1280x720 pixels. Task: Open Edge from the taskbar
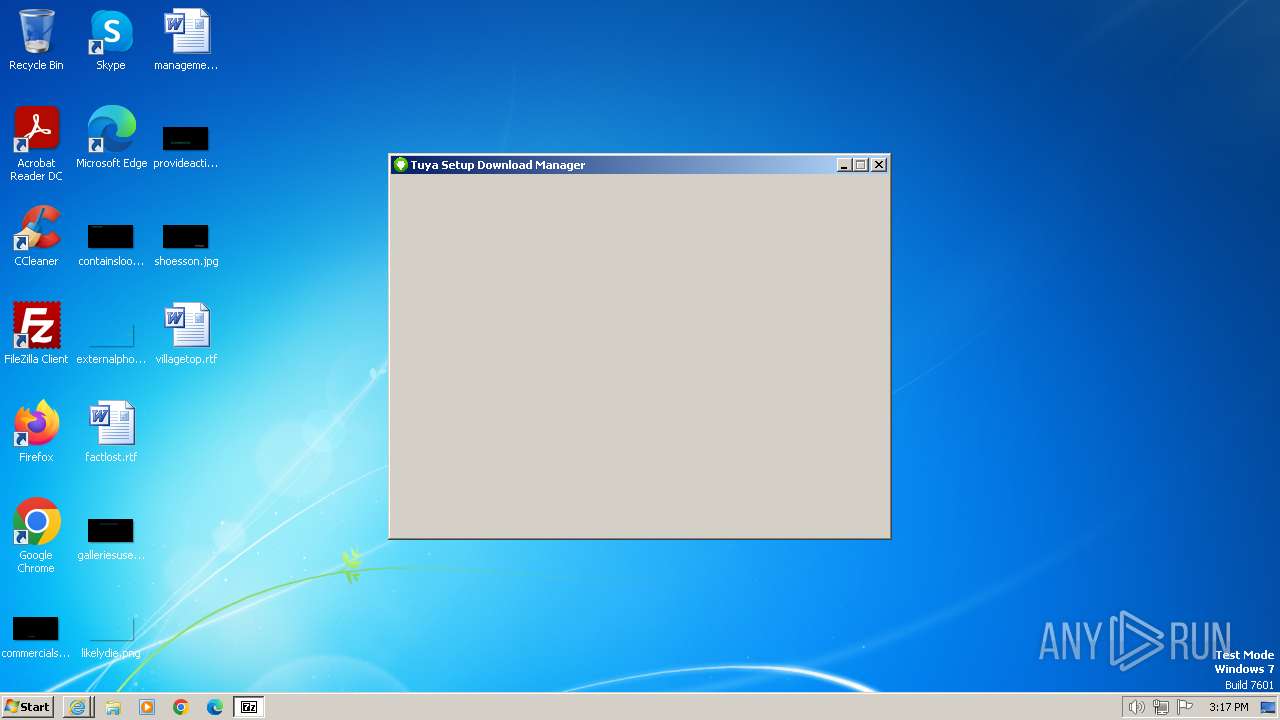coord(215,707)
